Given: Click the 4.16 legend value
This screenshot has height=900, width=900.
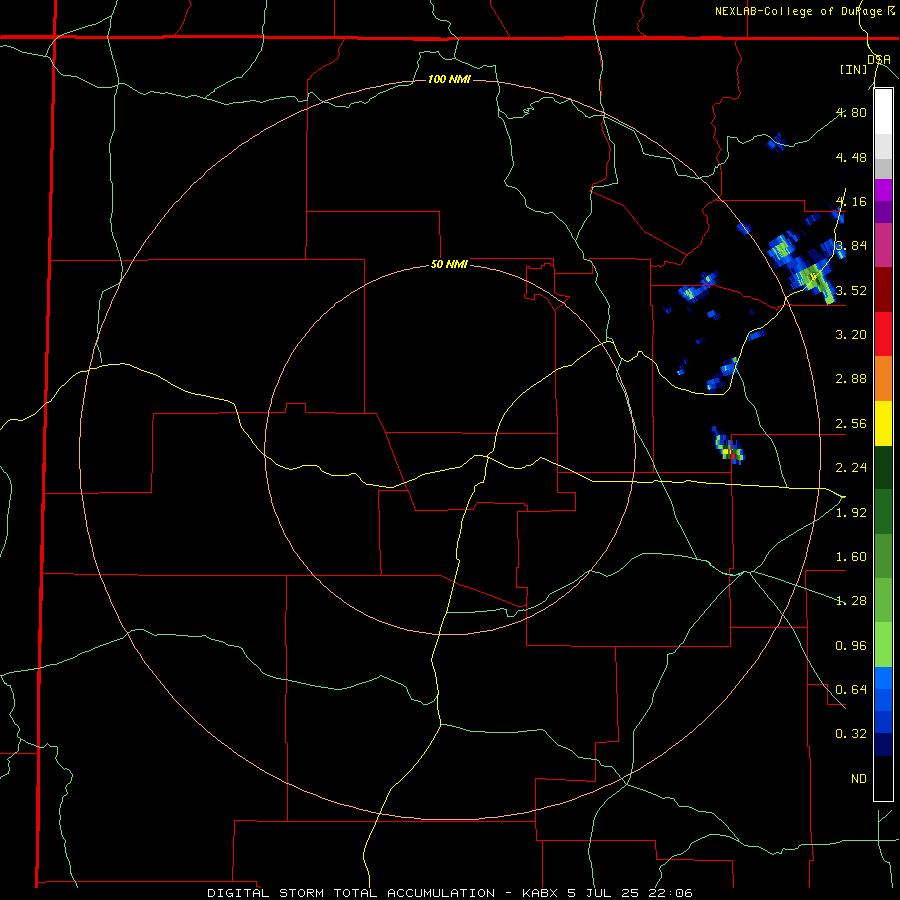Looking at the screenshot, I should [x=851, y=201].
